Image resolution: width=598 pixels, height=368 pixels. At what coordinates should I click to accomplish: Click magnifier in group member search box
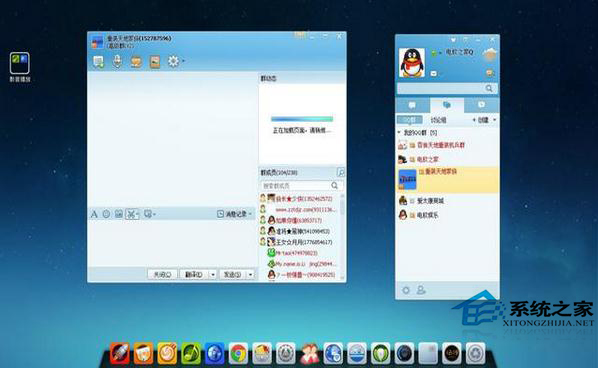pyautogui.click(x=334, y=185)
